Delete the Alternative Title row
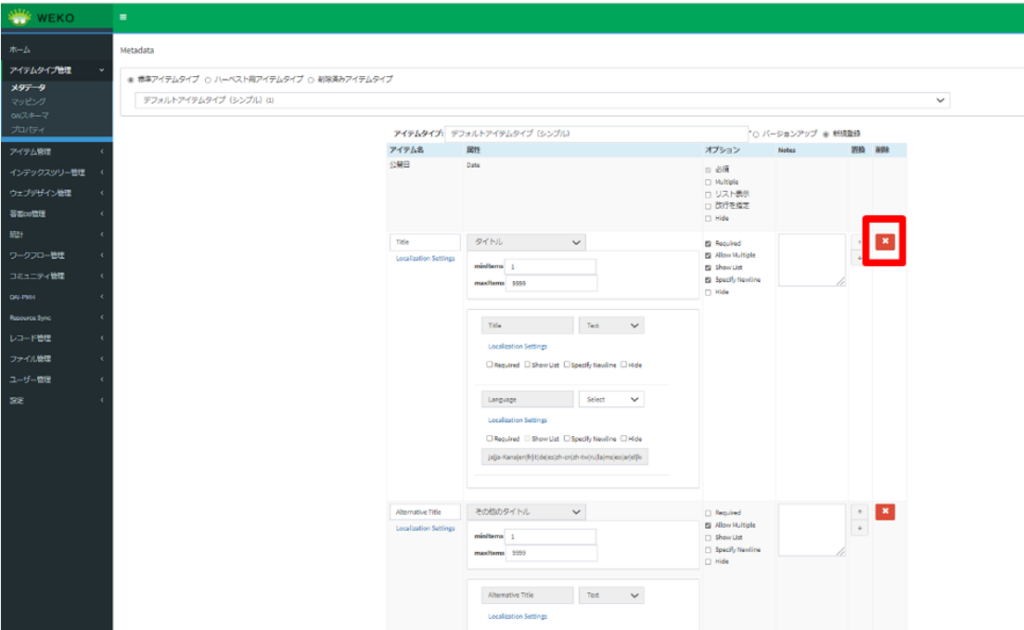 pyautogui.click(x=885, y=511)
